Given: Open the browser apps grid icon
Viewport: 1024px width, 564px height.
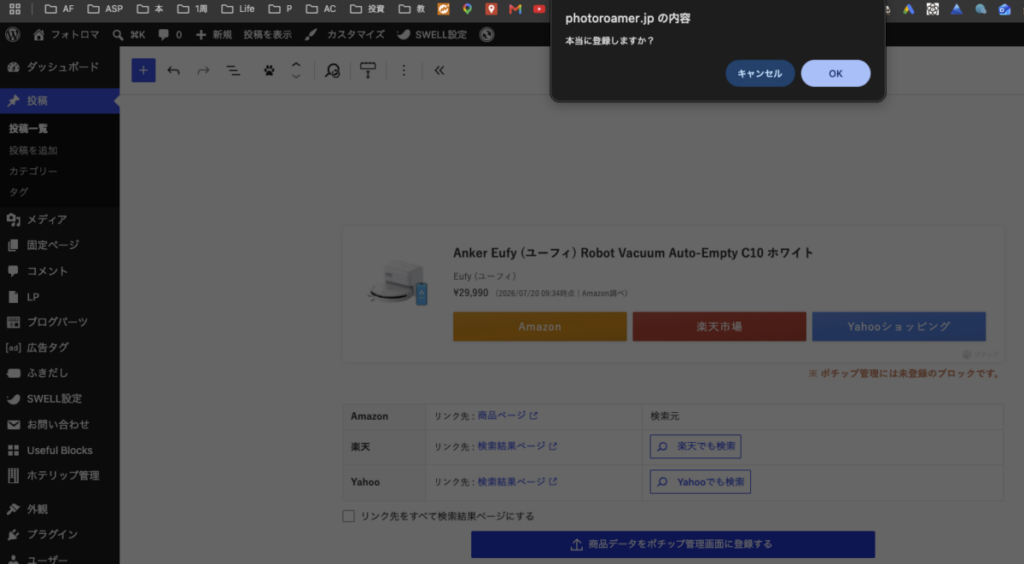Looking at the screenshot, I should 14,8.
